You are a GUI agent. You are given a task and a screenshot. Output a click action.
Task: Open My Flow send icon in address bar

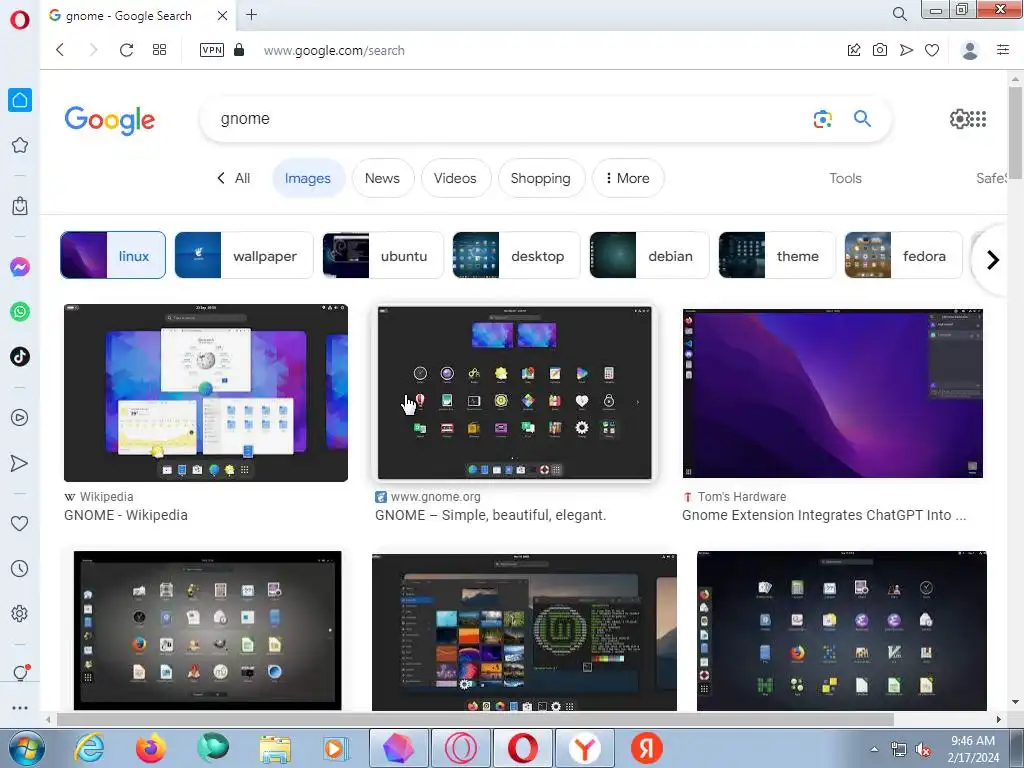tap(906, 50)
